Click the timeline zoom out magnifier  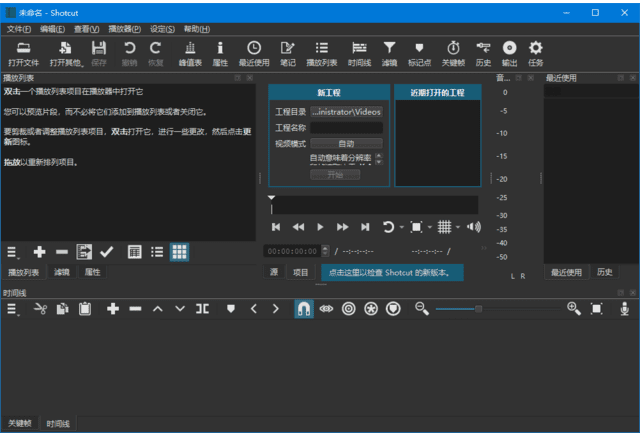tap(421, 309)
